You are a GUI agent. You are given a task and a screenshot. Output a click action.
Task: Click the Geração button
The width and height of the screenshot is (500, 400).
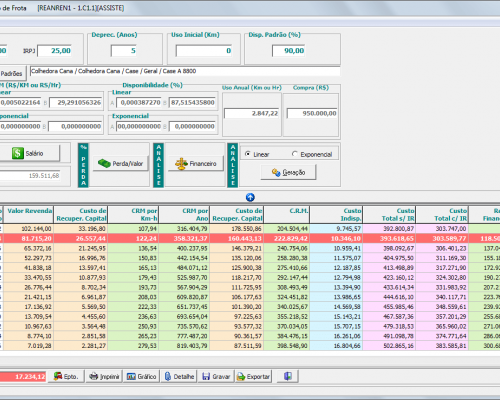click(x=288, y=172)
